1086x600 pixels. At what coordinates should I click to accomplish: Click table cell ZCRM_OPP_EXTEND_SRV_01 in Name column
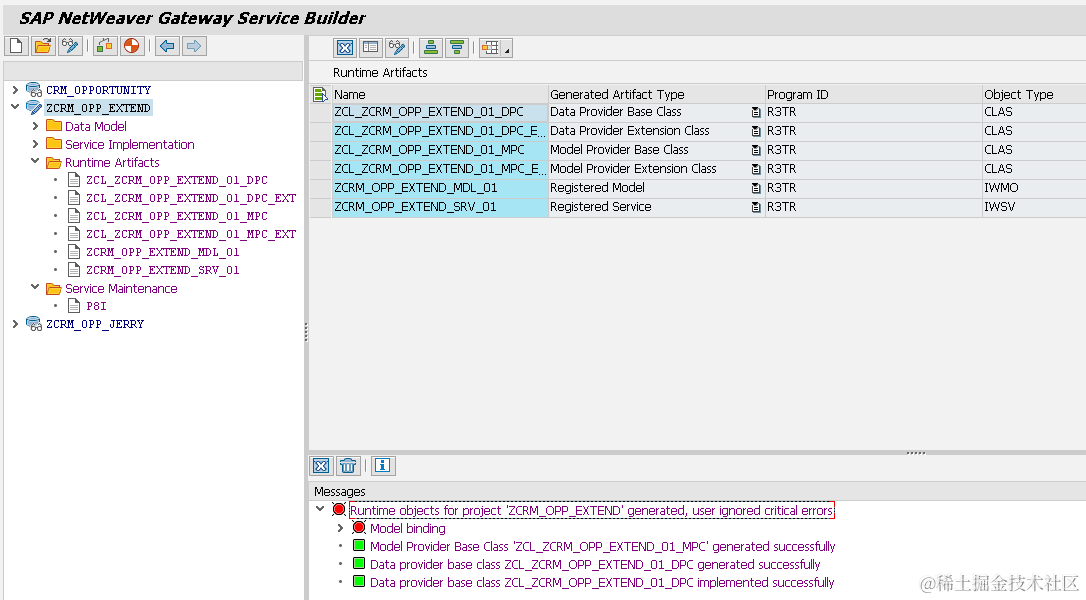[x=440, y=207]
